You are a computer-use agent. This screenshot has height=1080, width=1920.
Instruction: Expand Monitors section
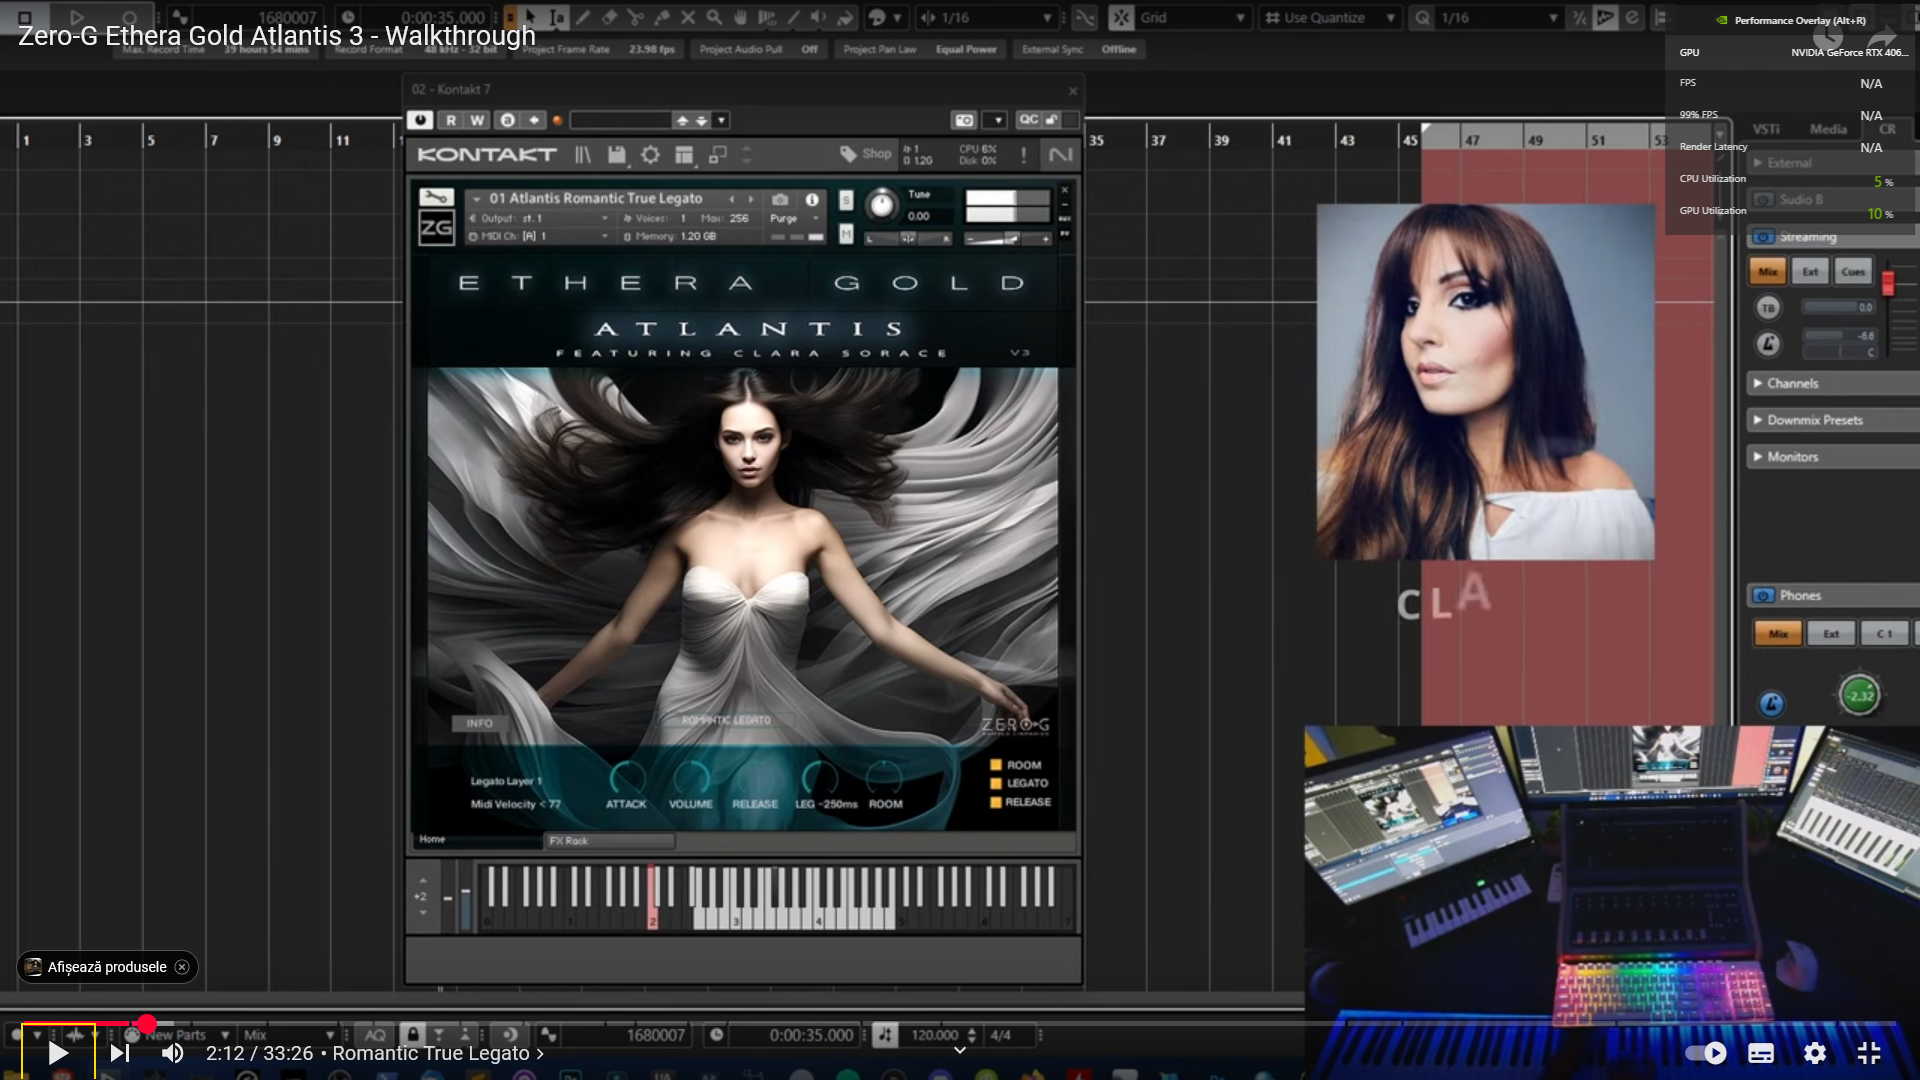[1834, 457]
